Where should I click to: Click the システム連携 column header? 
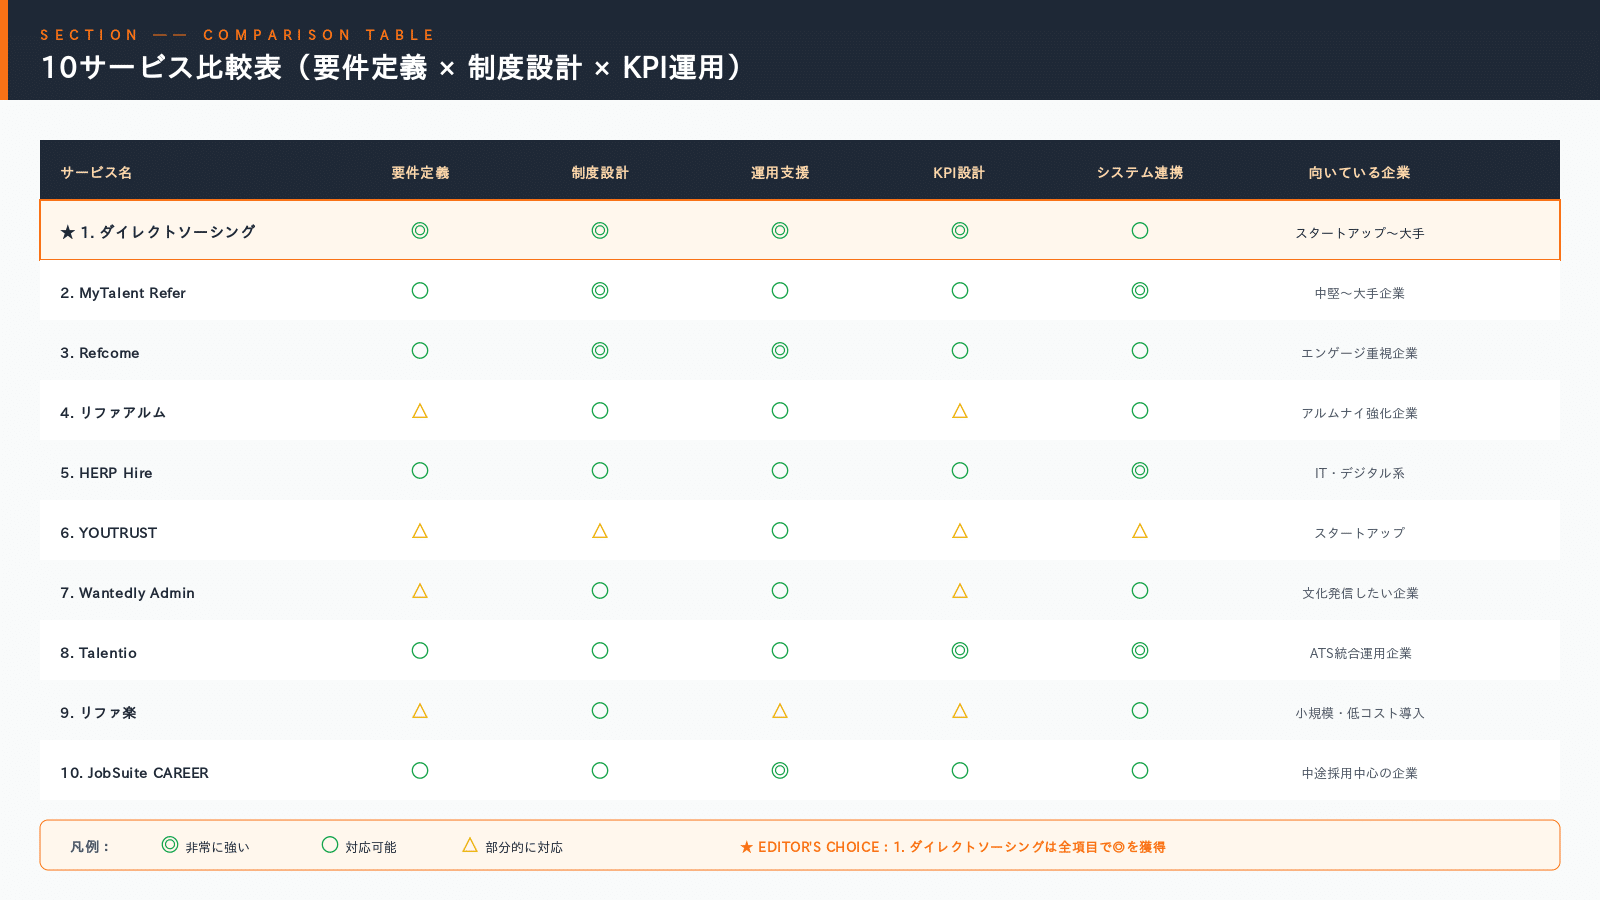(1140, 173)
